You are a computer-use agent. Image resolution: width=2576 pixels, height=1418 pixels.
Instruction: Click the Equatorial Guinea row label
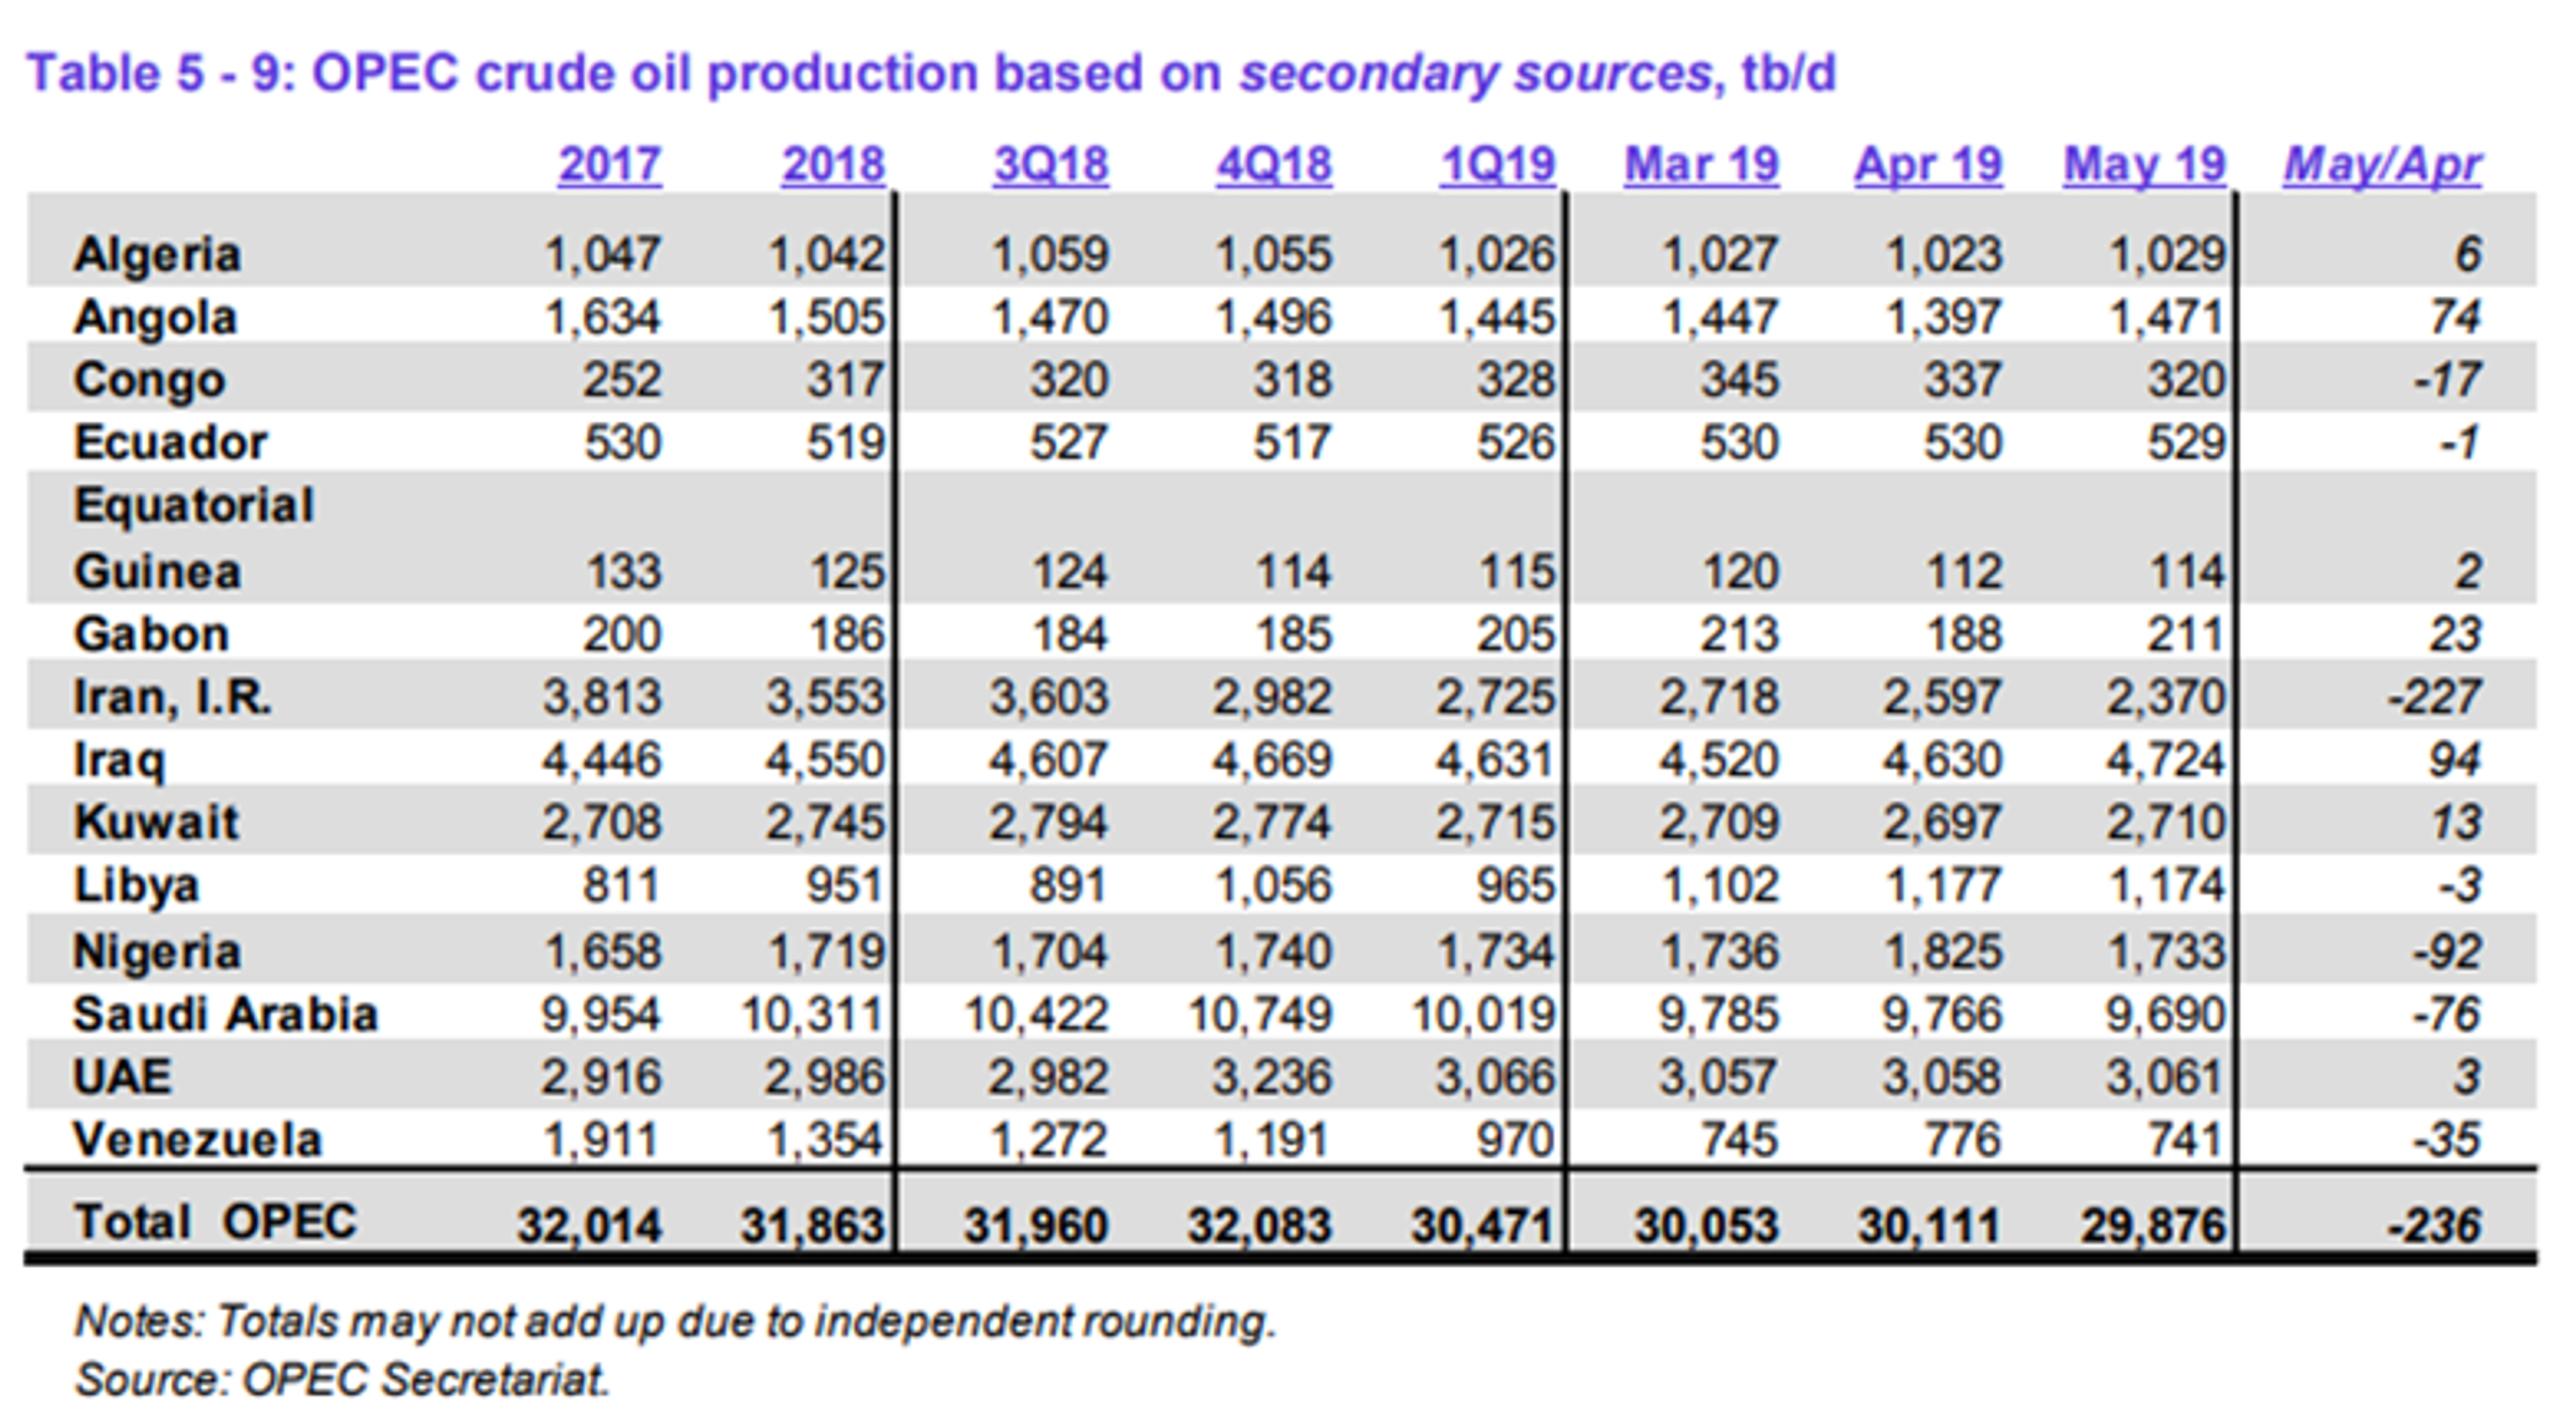[194, 538]
